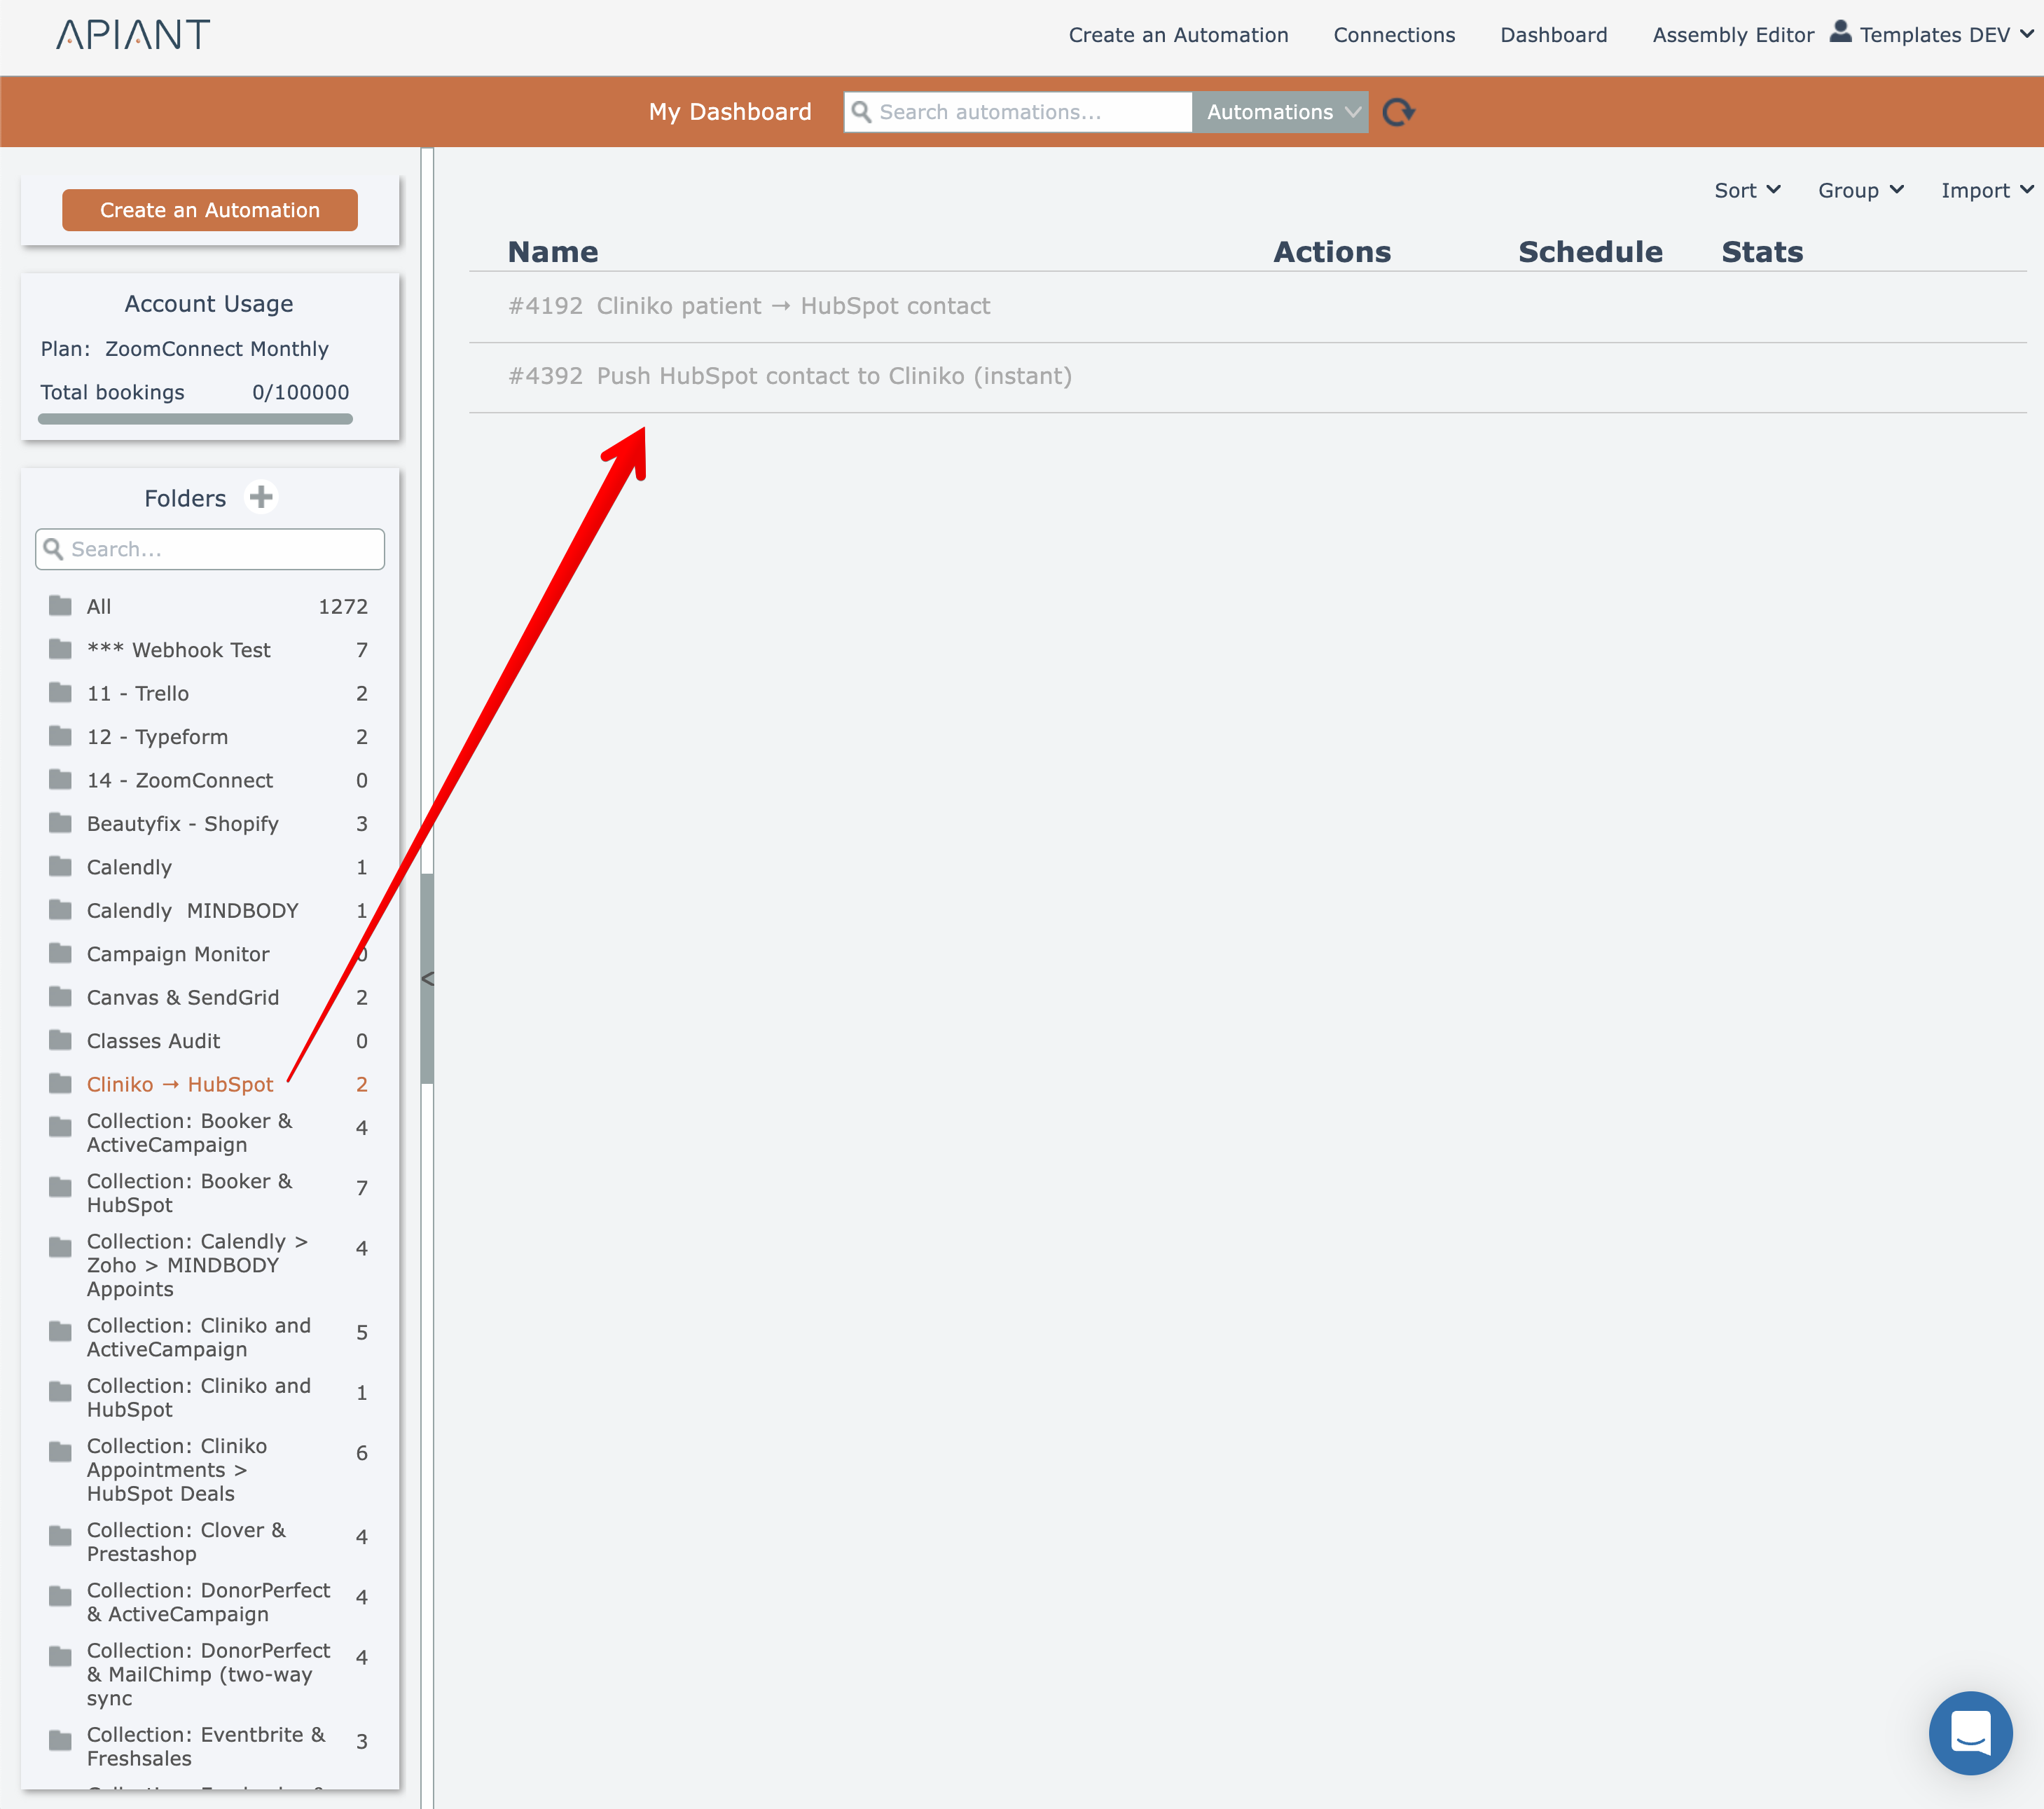Open the Automations search type dropdown

pyautogui.click(x=1281, y=112)
